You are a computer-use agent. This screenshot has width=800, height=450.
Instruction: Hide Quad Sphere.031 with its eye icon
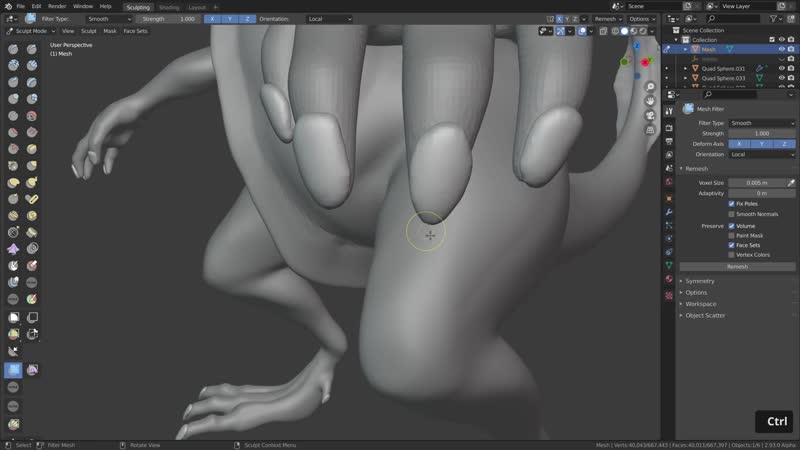click(x=781, y=68)
